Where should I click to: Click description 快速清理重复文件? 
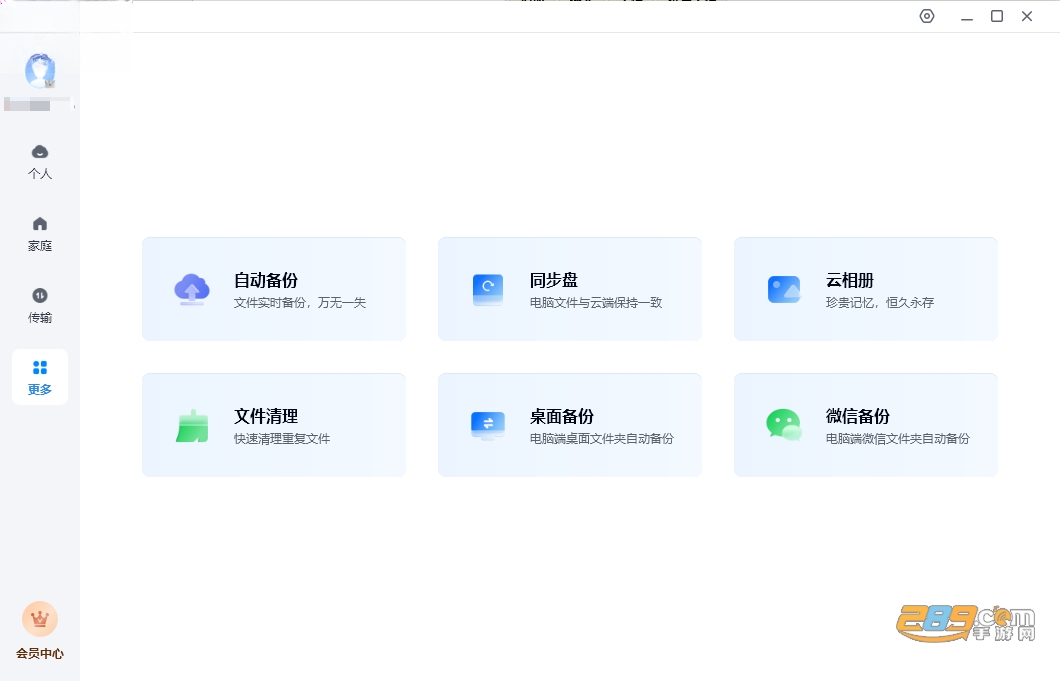(x=282, y=439)
